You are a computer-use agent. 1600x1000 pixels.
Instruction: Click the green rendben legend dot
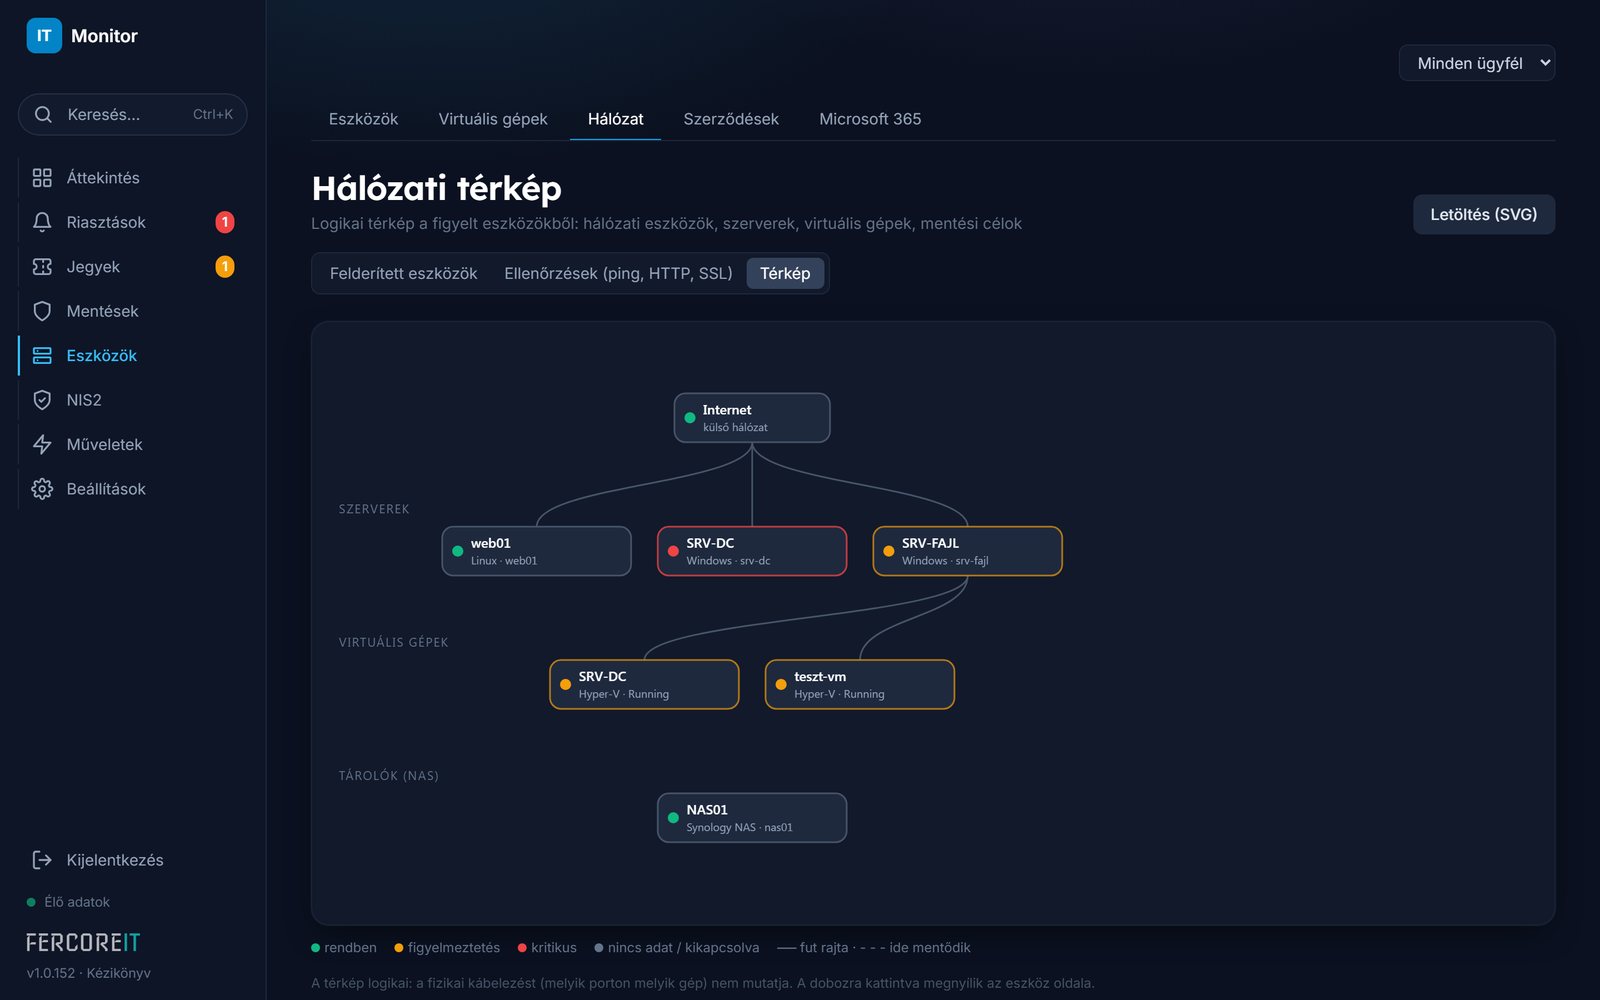pyautogui.click(x=316, y=948)
